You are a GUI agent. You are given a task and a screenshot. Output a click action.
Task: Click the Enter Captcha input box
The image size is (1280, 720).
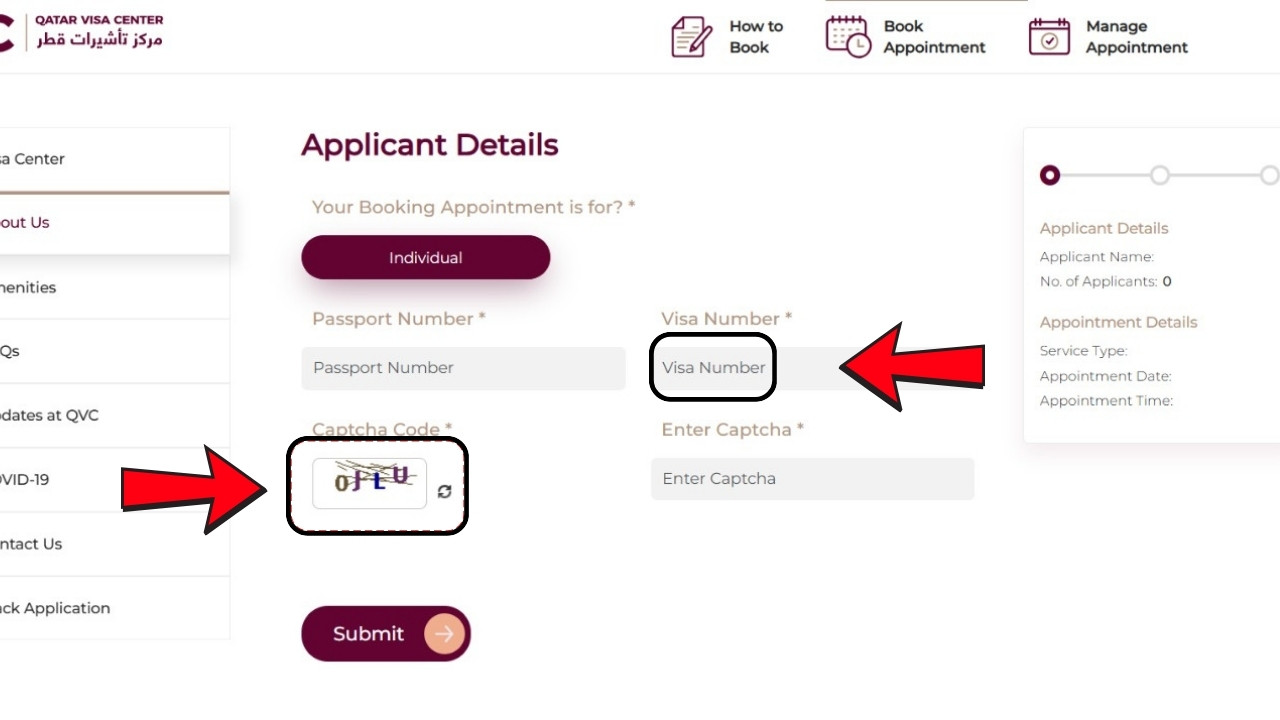pos(812,479)
